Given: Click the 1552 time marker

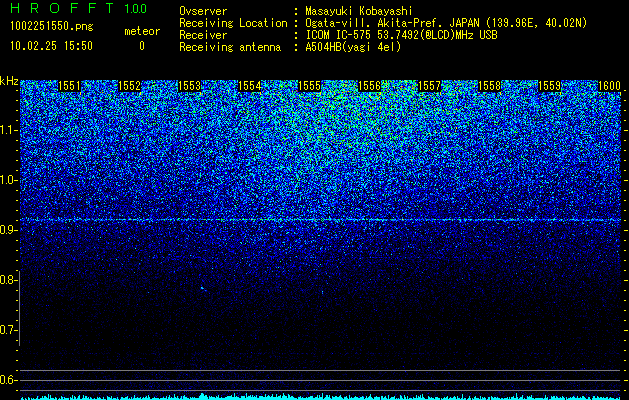Looking at the screenshot, I should click(130, 86).
